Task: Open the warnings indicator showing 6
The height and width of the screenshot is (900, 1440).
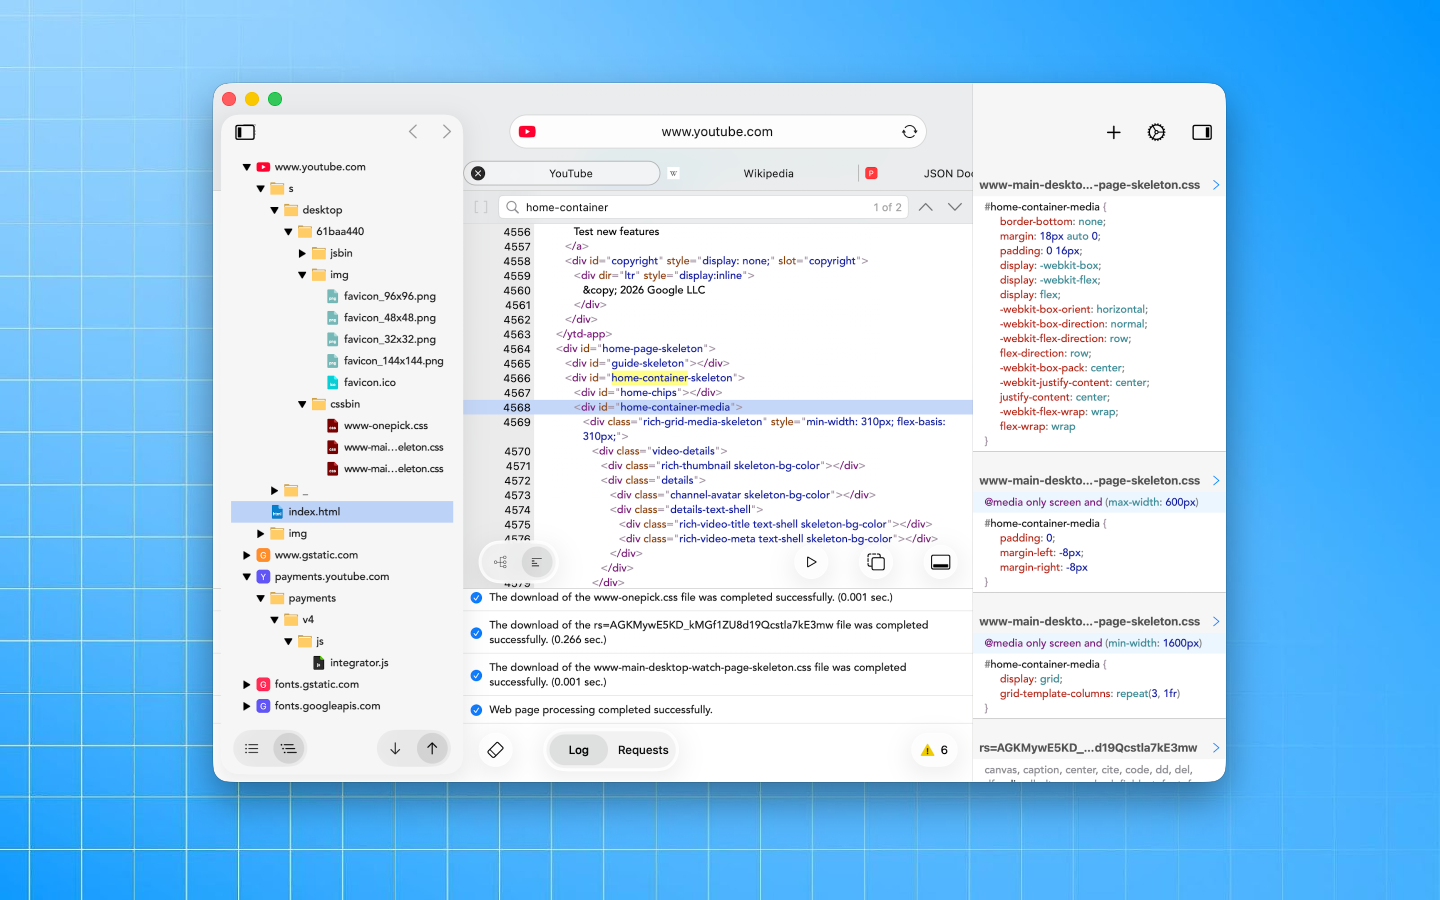Action: 934,750
